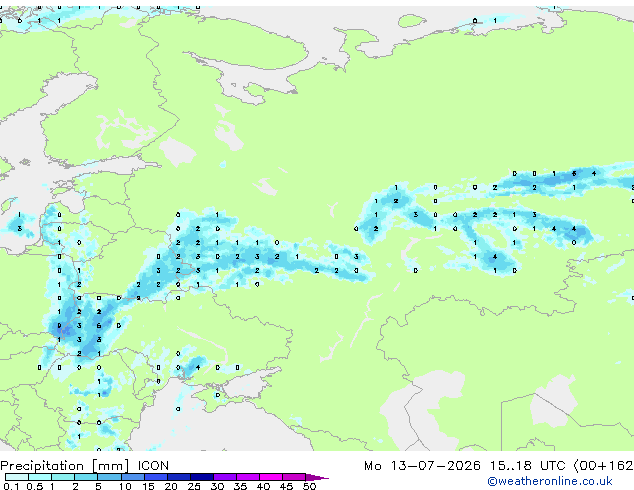Pick the 10 to 15 mm legend swatch
Screen dimensions: 634x490
(x=132, y=477)
